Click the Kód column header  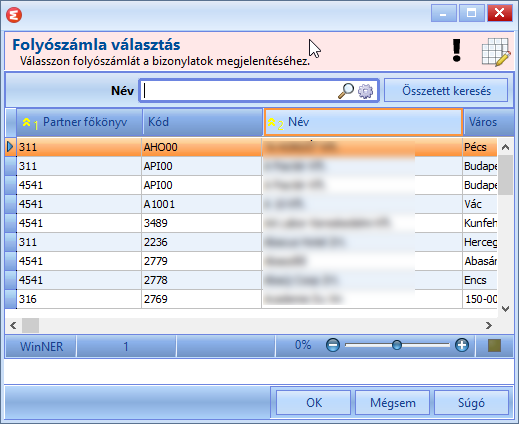pos(203,122)
